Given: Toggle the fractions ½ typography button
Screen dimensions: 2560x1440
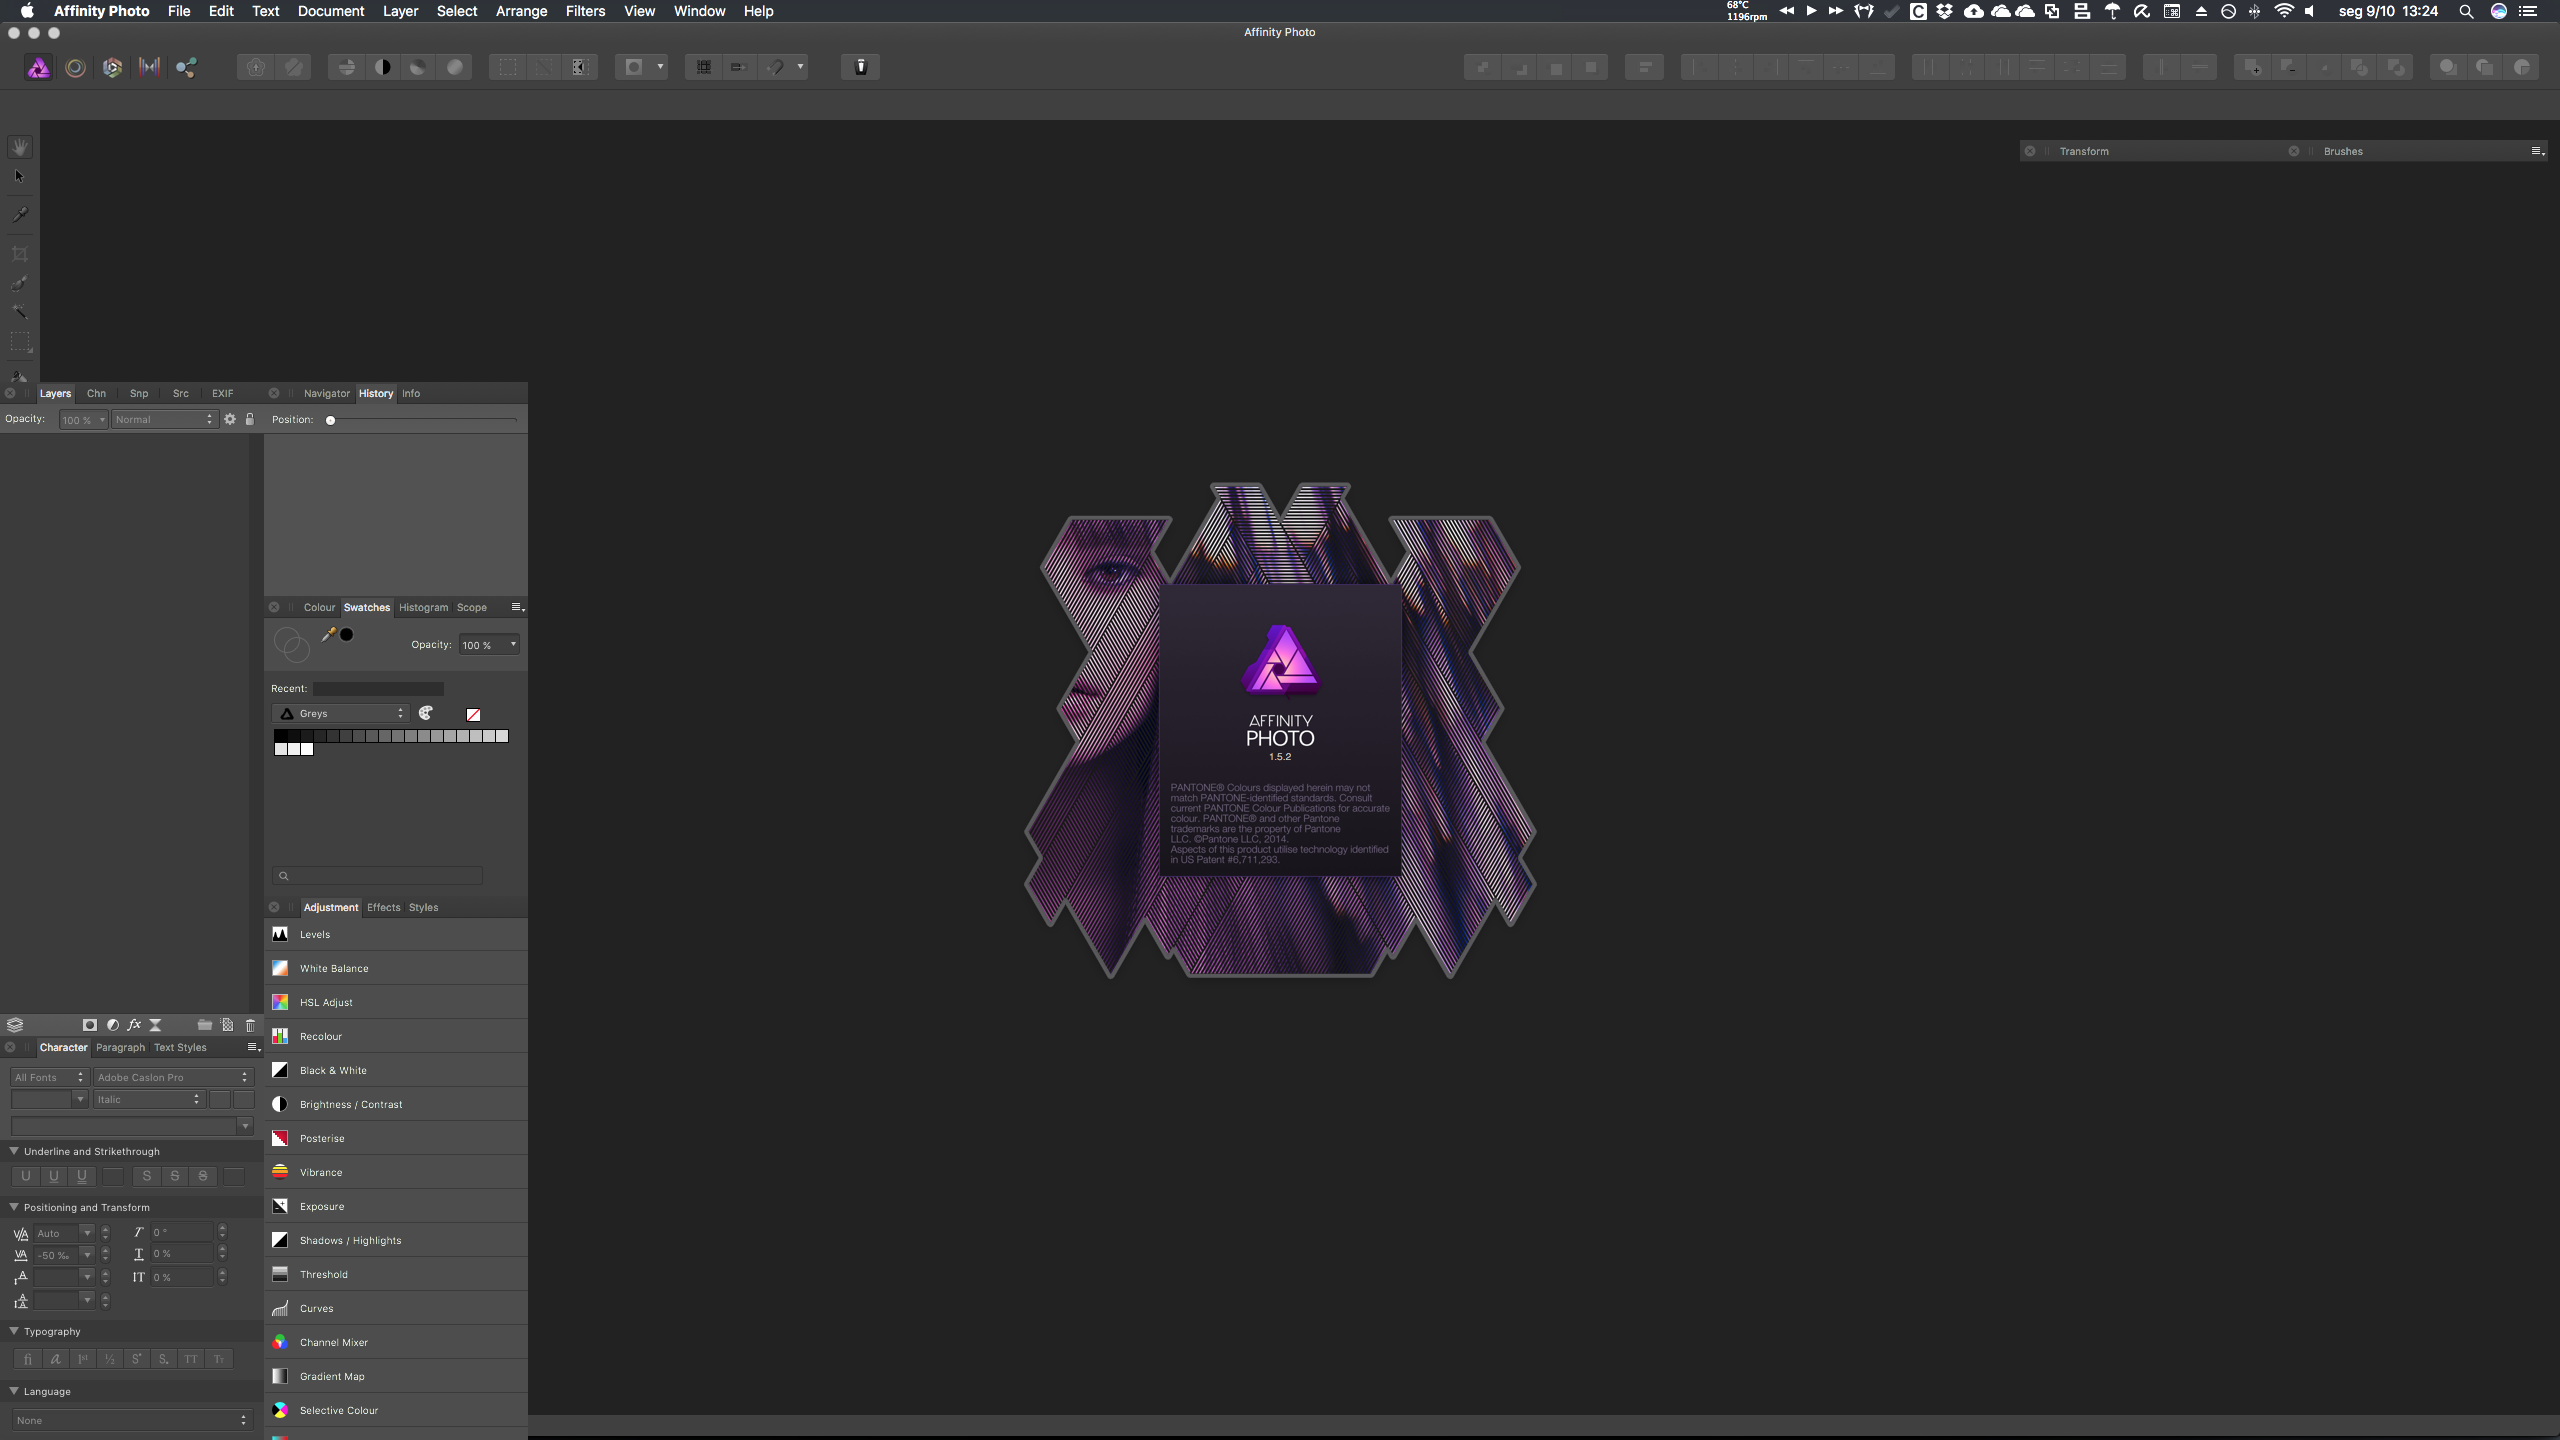Looking at the screenshot, I should [x=110, y=1359].
